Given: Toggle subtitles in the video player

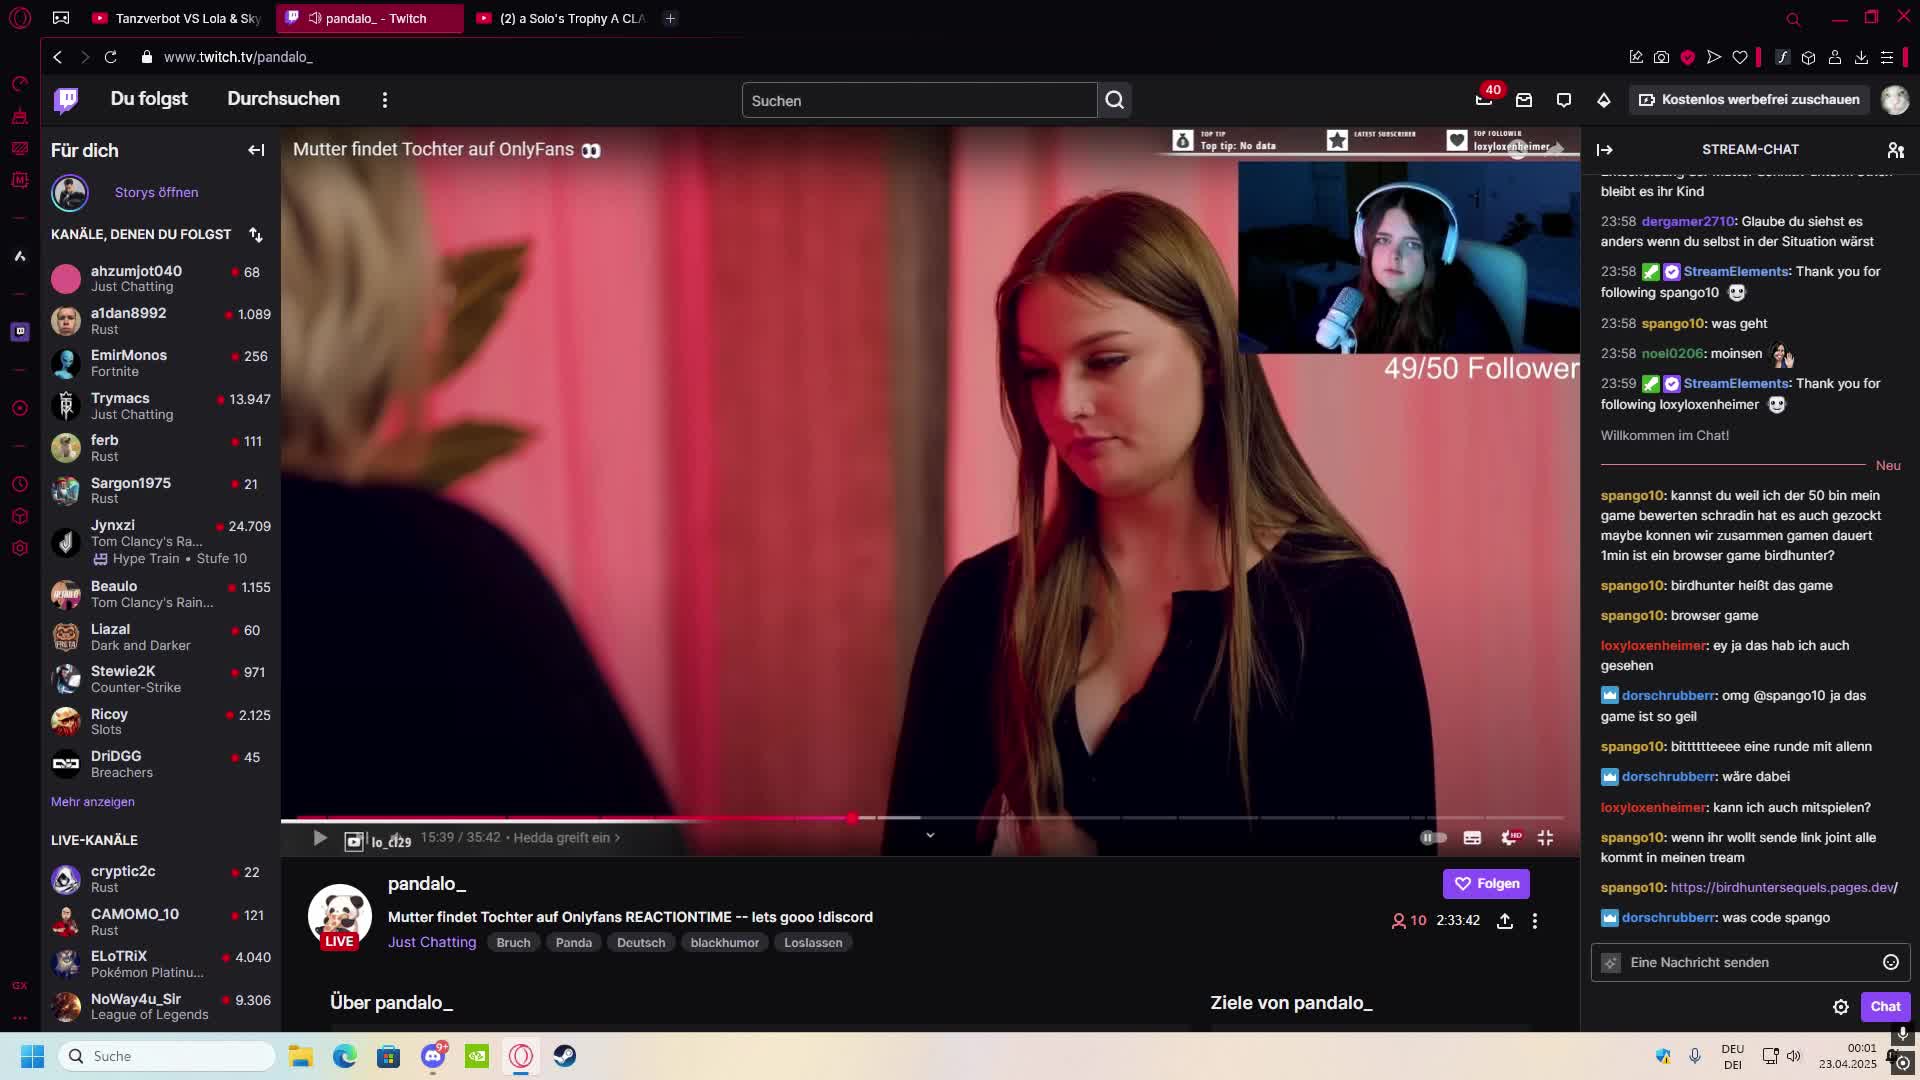Looking at the screenshot, I should (1472, 838).
